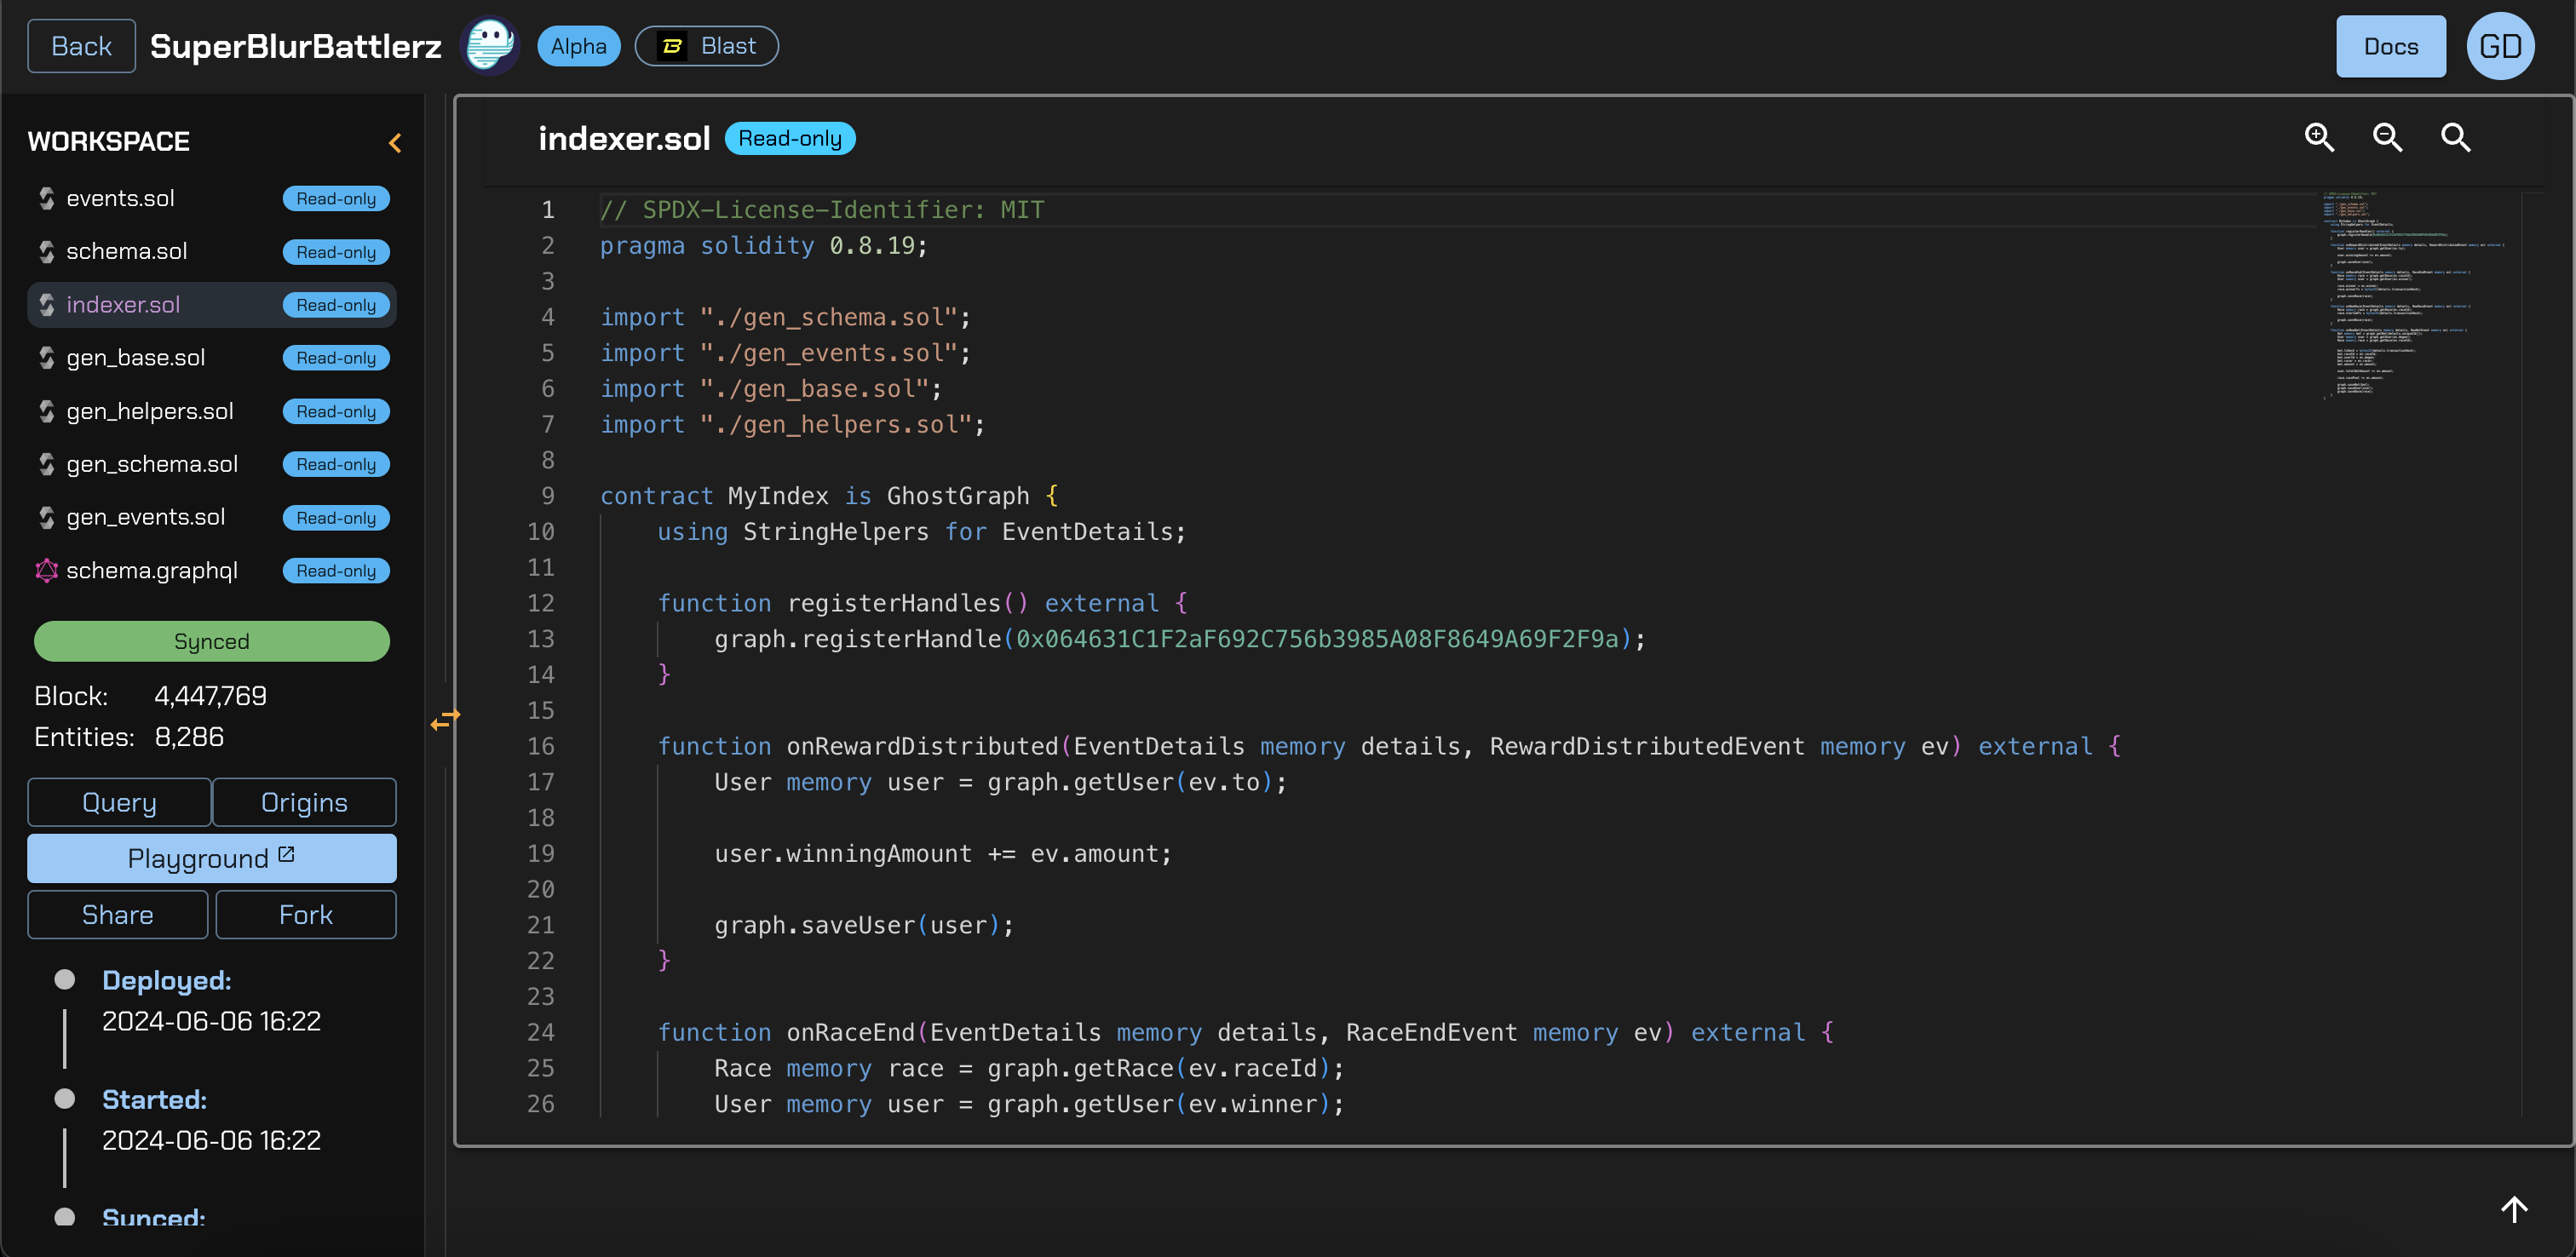The image size is (2576, 1257).
Task: Click the ghost mascot logo
Action: [x=490, y=46]
